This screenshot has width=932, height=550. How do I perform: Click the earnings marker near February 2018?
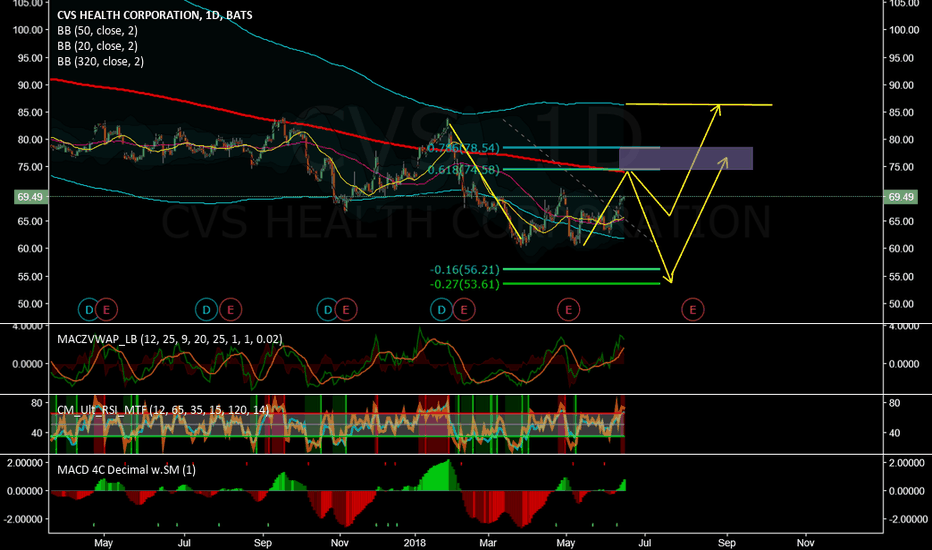(464, 309)
